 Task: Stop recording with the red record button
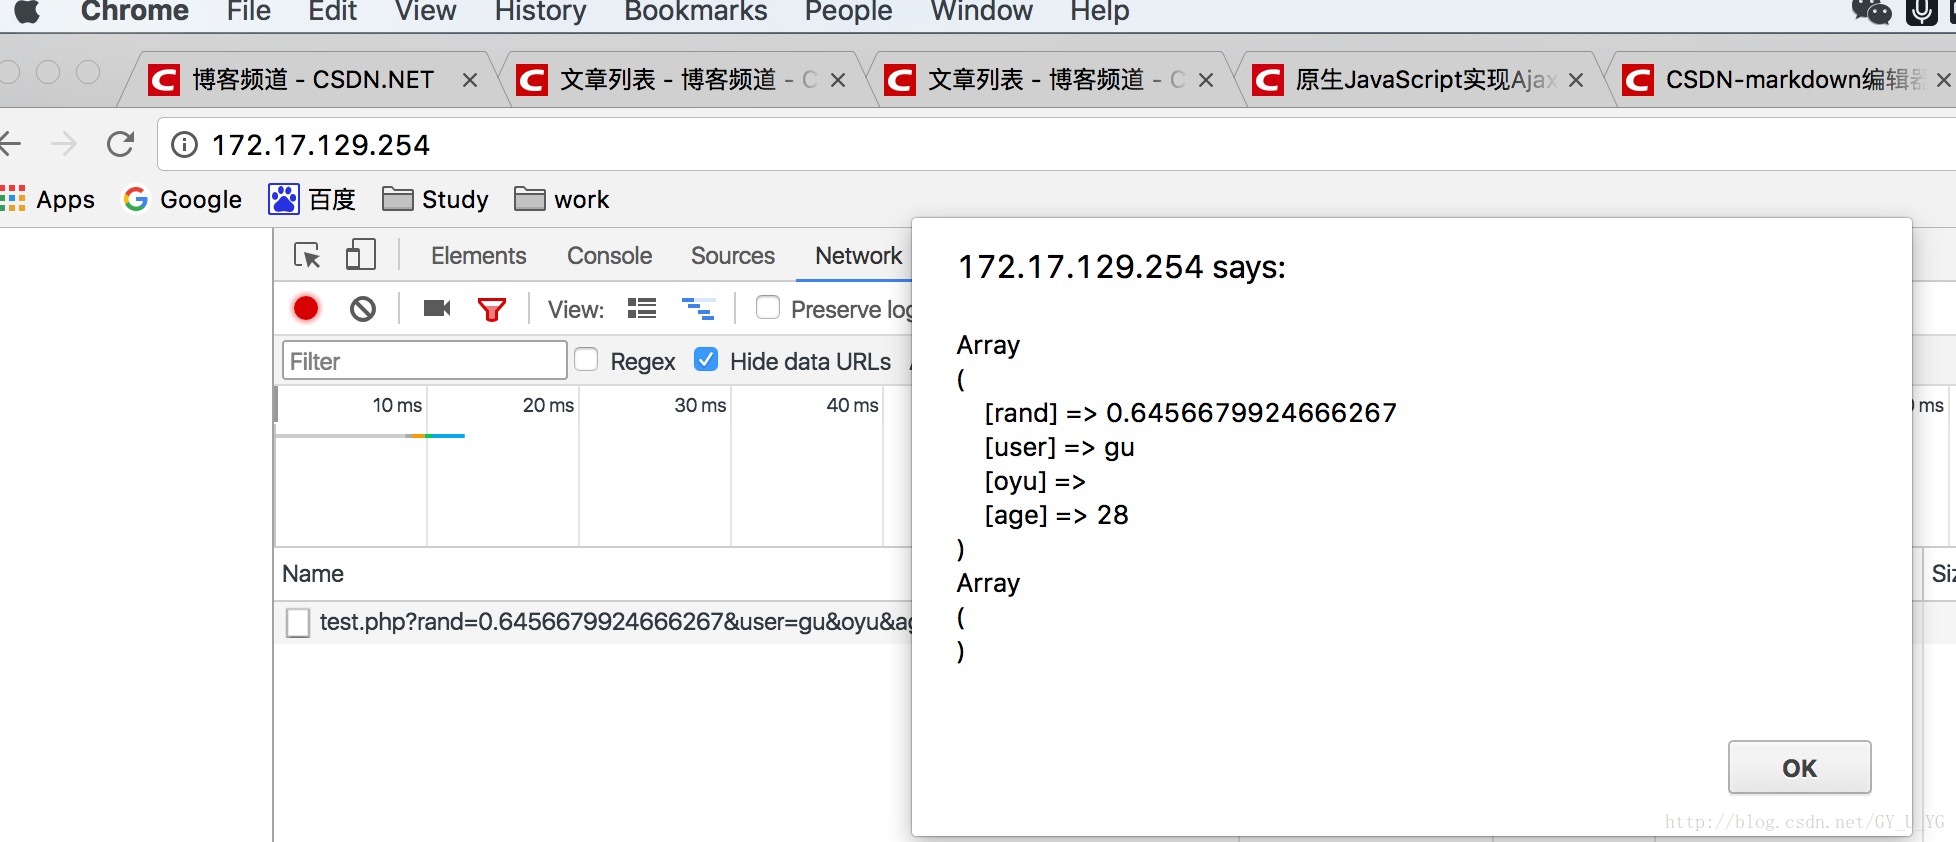click(x=306, y=308)
